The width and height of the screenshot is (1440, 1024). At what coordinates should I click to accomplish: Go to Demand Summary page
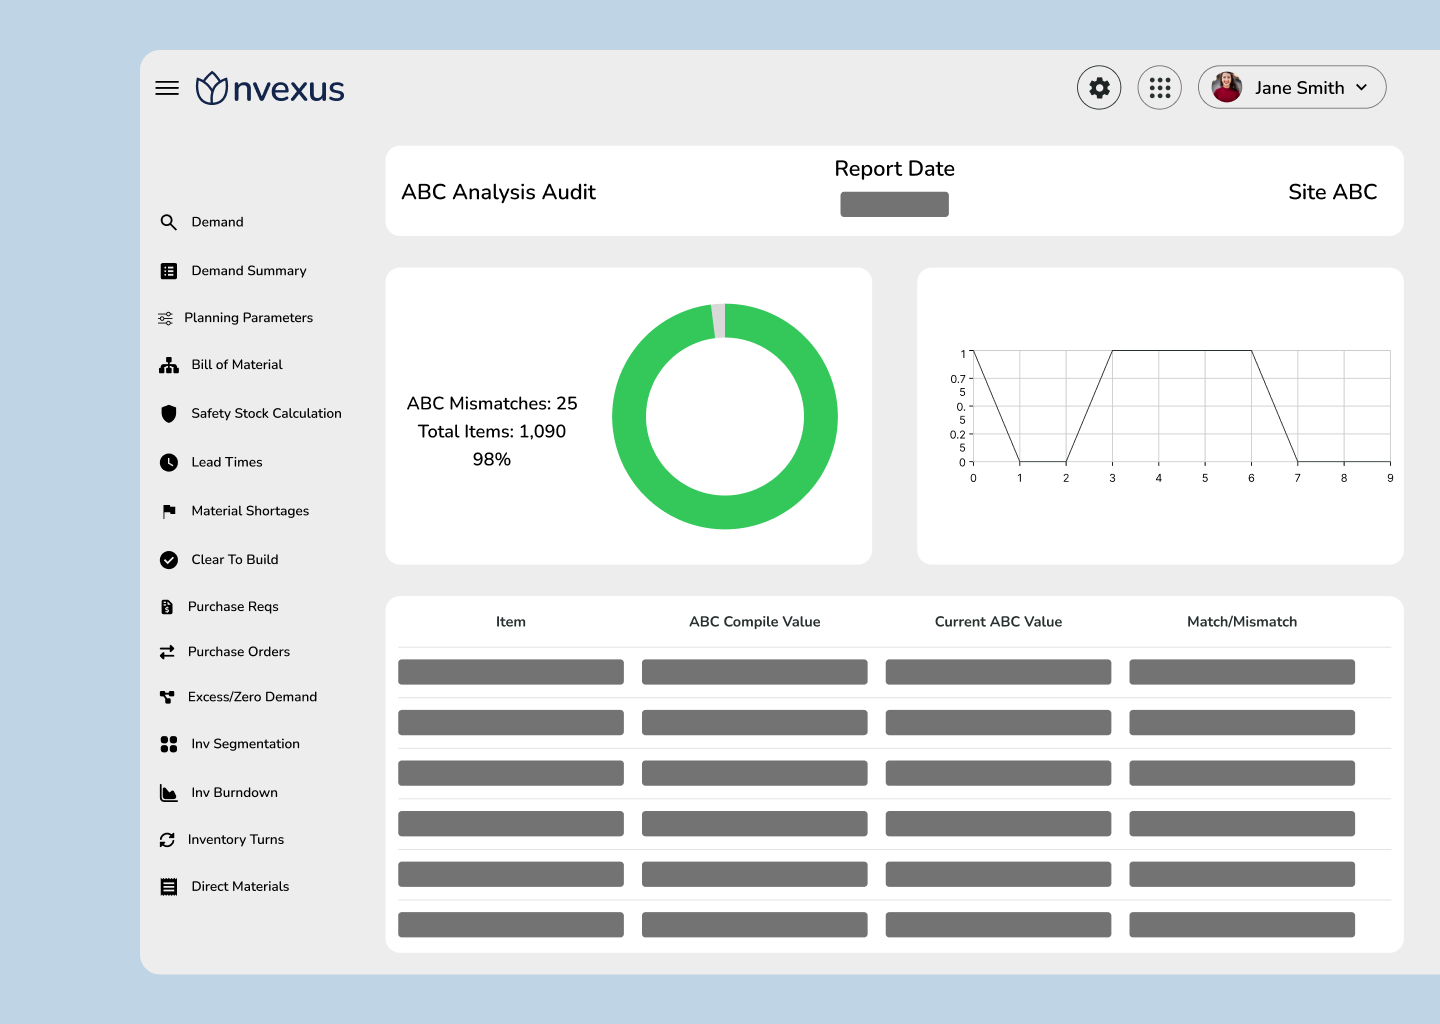click(249, 271)
